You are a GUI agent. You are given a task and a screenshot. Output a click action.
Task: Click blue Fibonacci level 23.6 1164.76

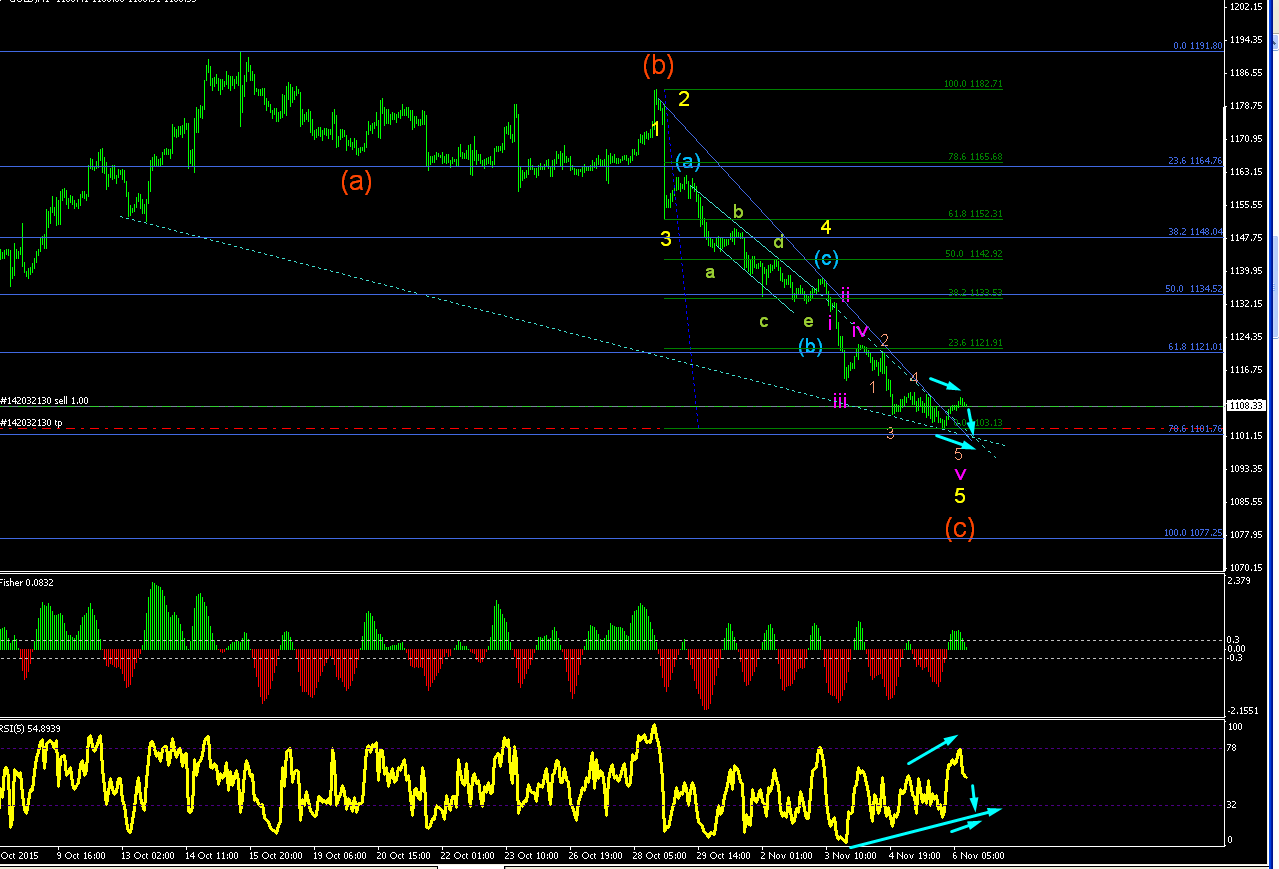point(1196,160)
